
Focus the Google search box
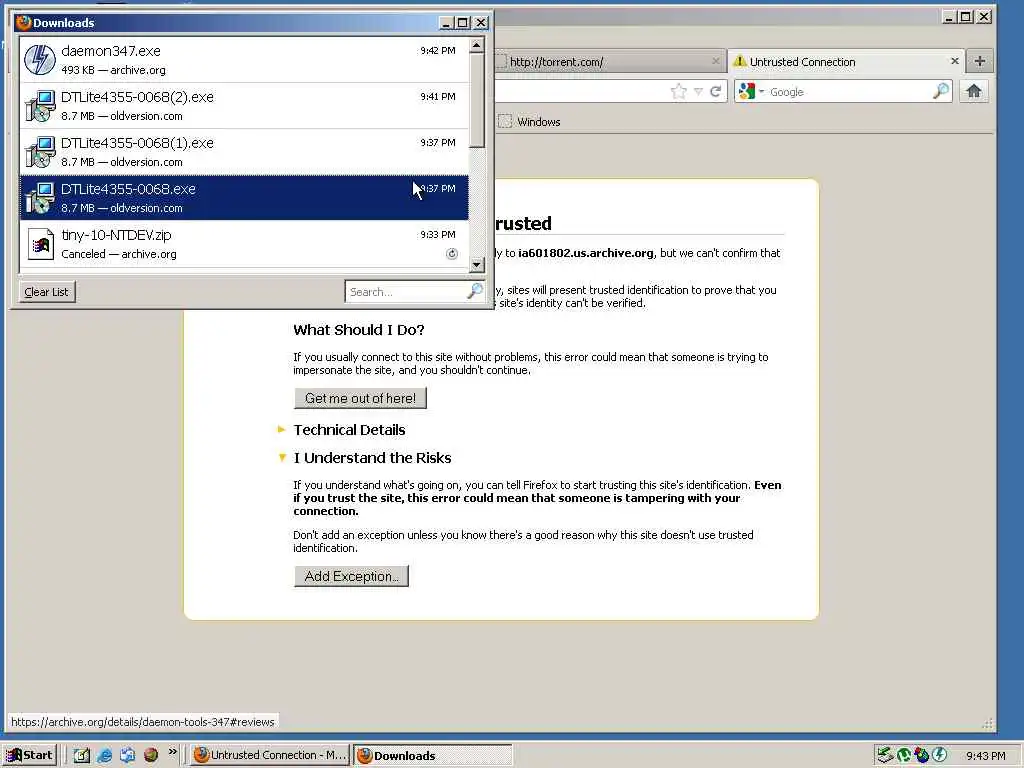(x=849, y=91)
